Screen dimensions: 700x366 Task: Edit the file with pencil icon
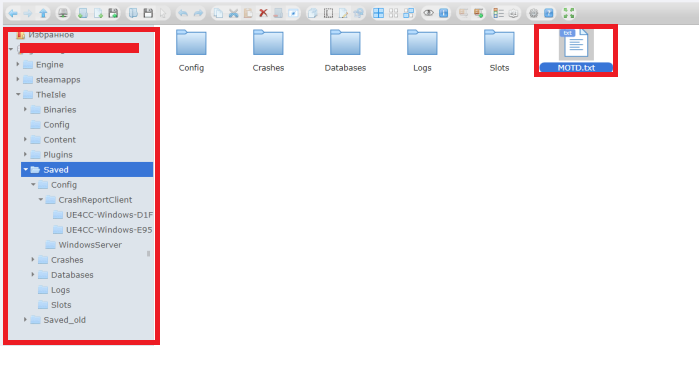(343, 13)
